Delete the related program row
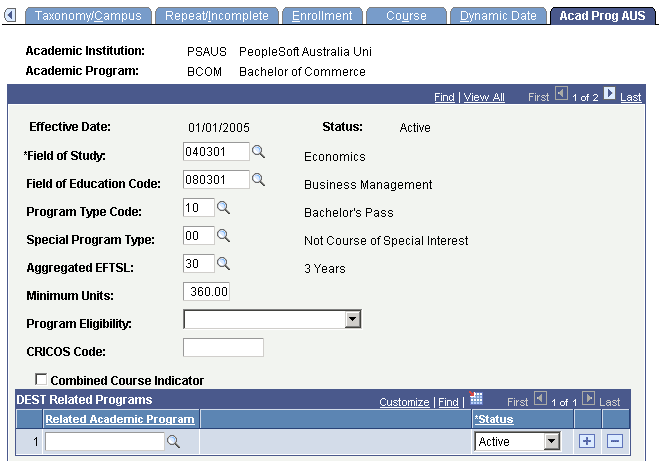 [x=615, y=441]
